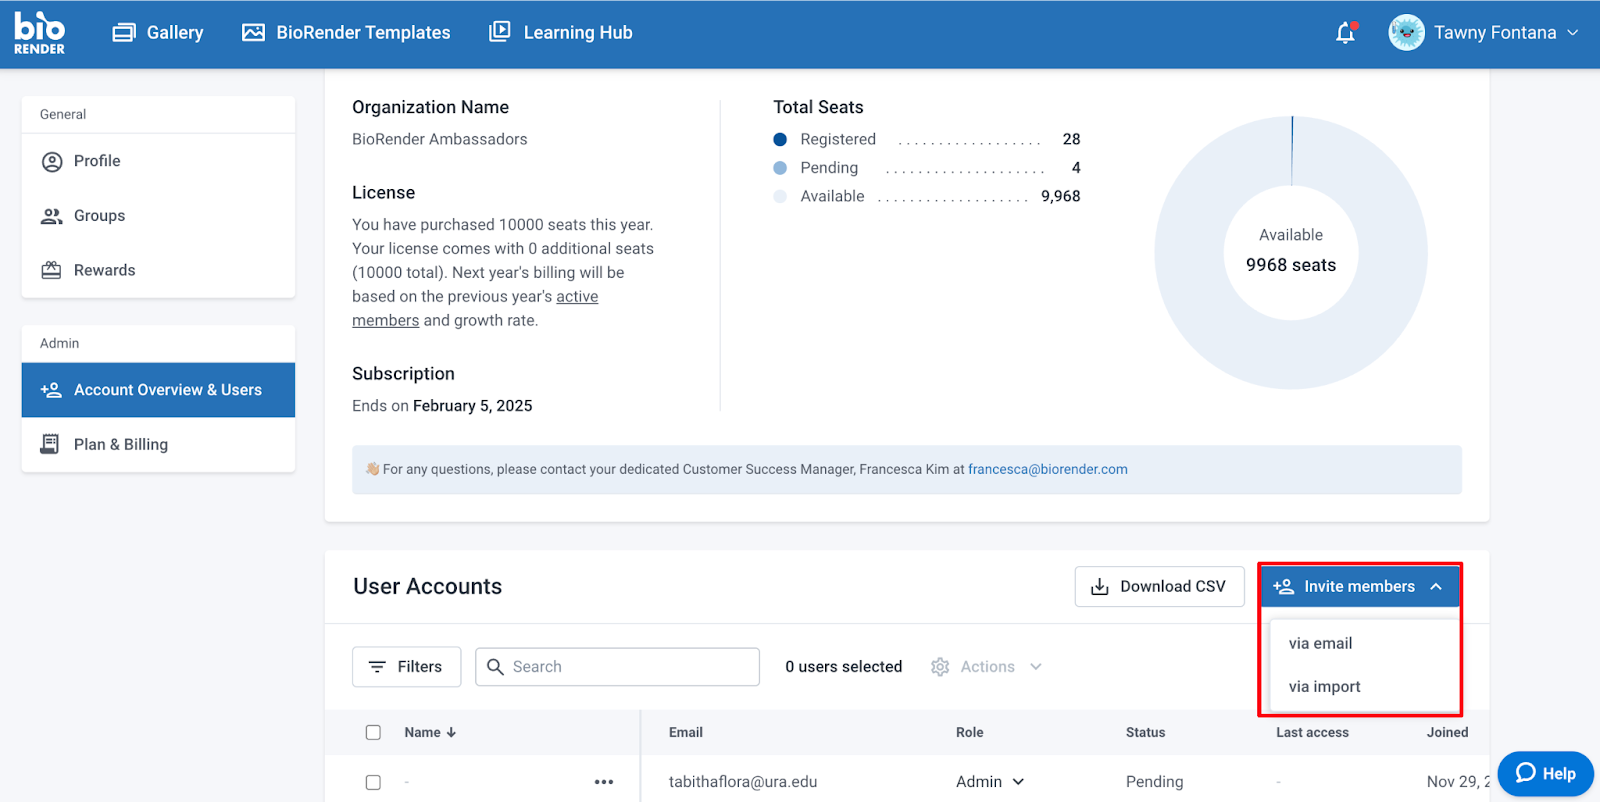Click the BioRender logo
Screen dimensions: 1600x802
click(x=39, y=33)
